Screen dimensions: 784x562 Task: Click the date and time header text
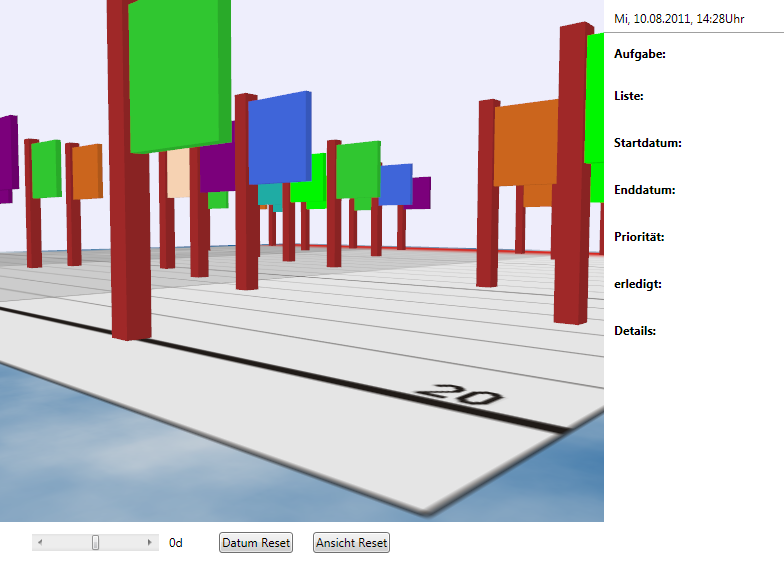672,19
